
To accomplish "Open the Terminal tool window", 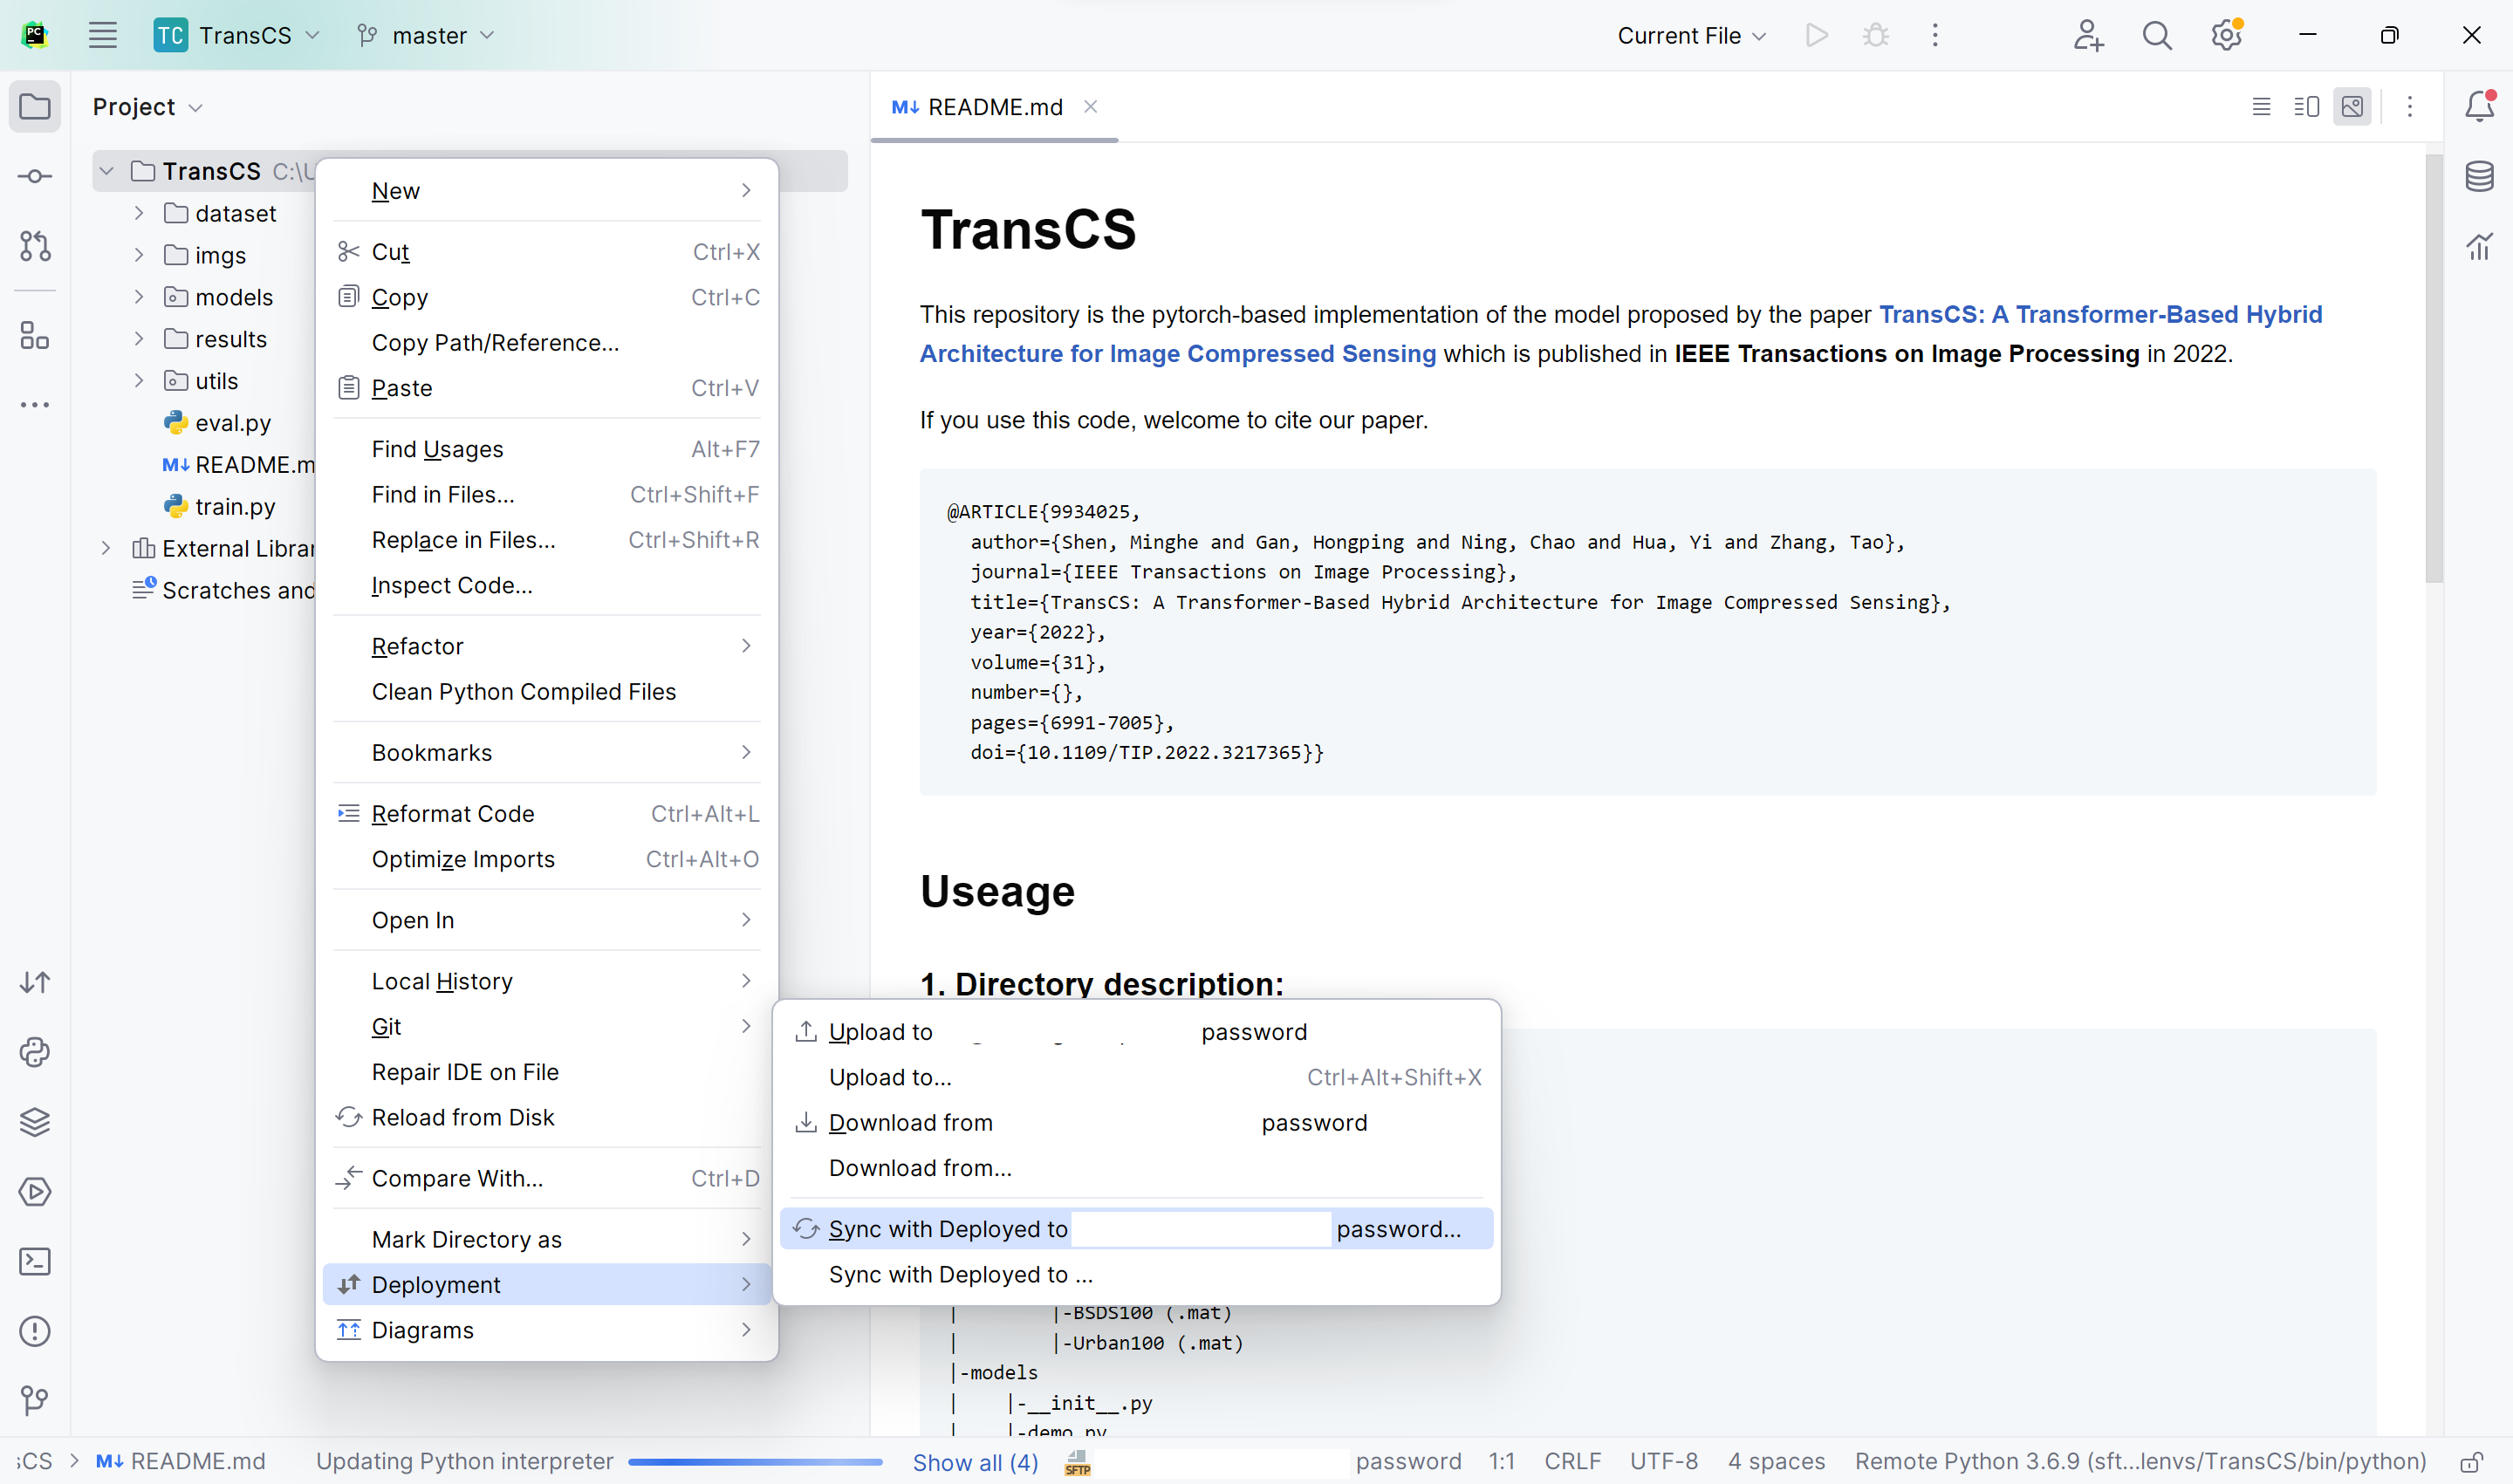I will tap(35, 1262).
